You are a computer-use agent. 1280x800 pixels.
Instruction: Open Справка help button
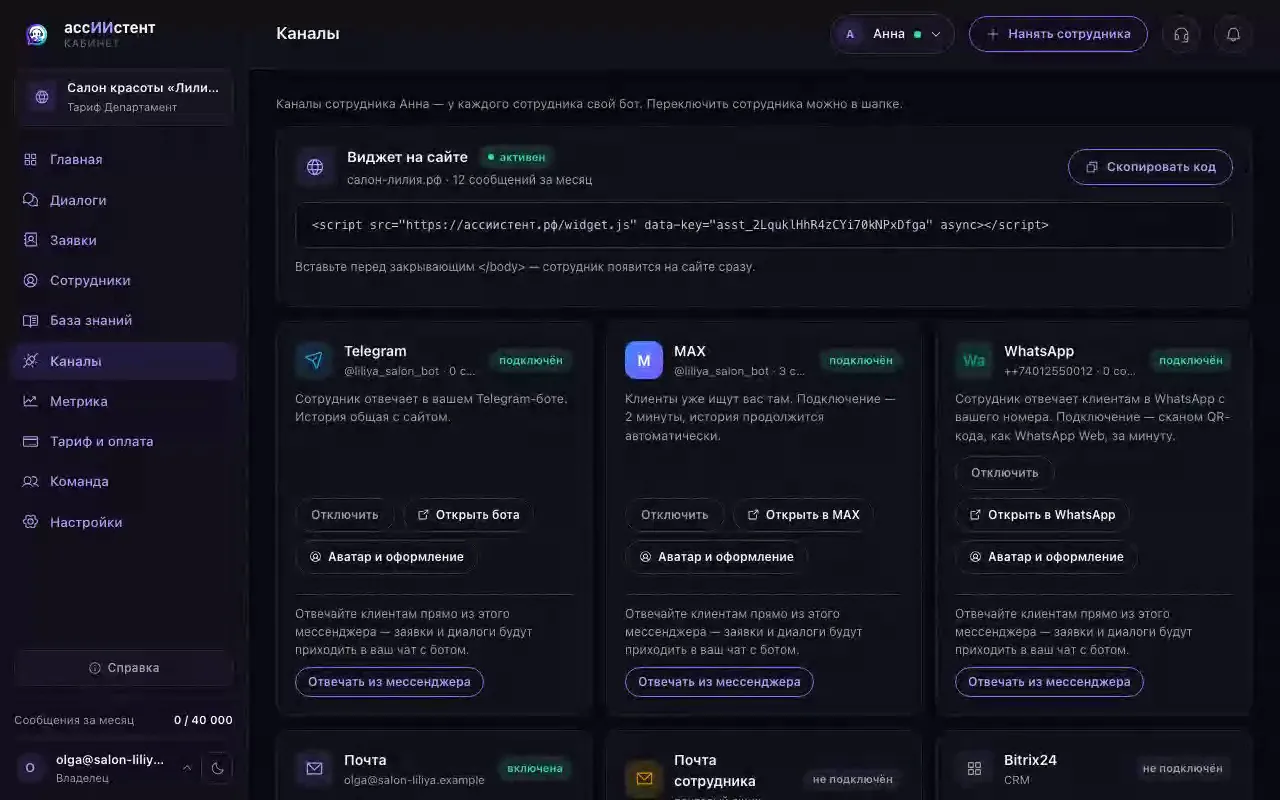124,668
